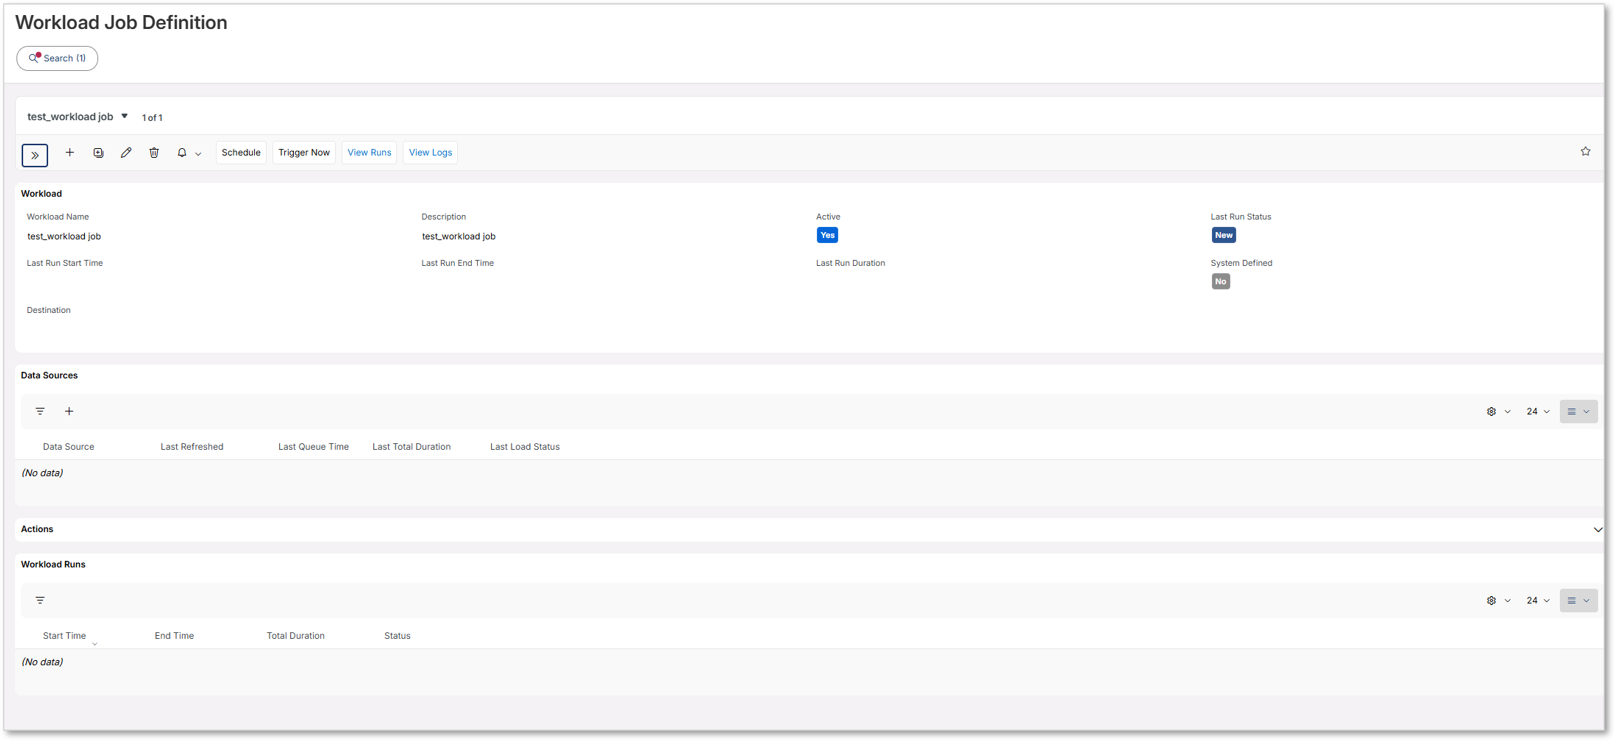
Task: Open filter icon in Data Sources section
Action: pos(40,411)
